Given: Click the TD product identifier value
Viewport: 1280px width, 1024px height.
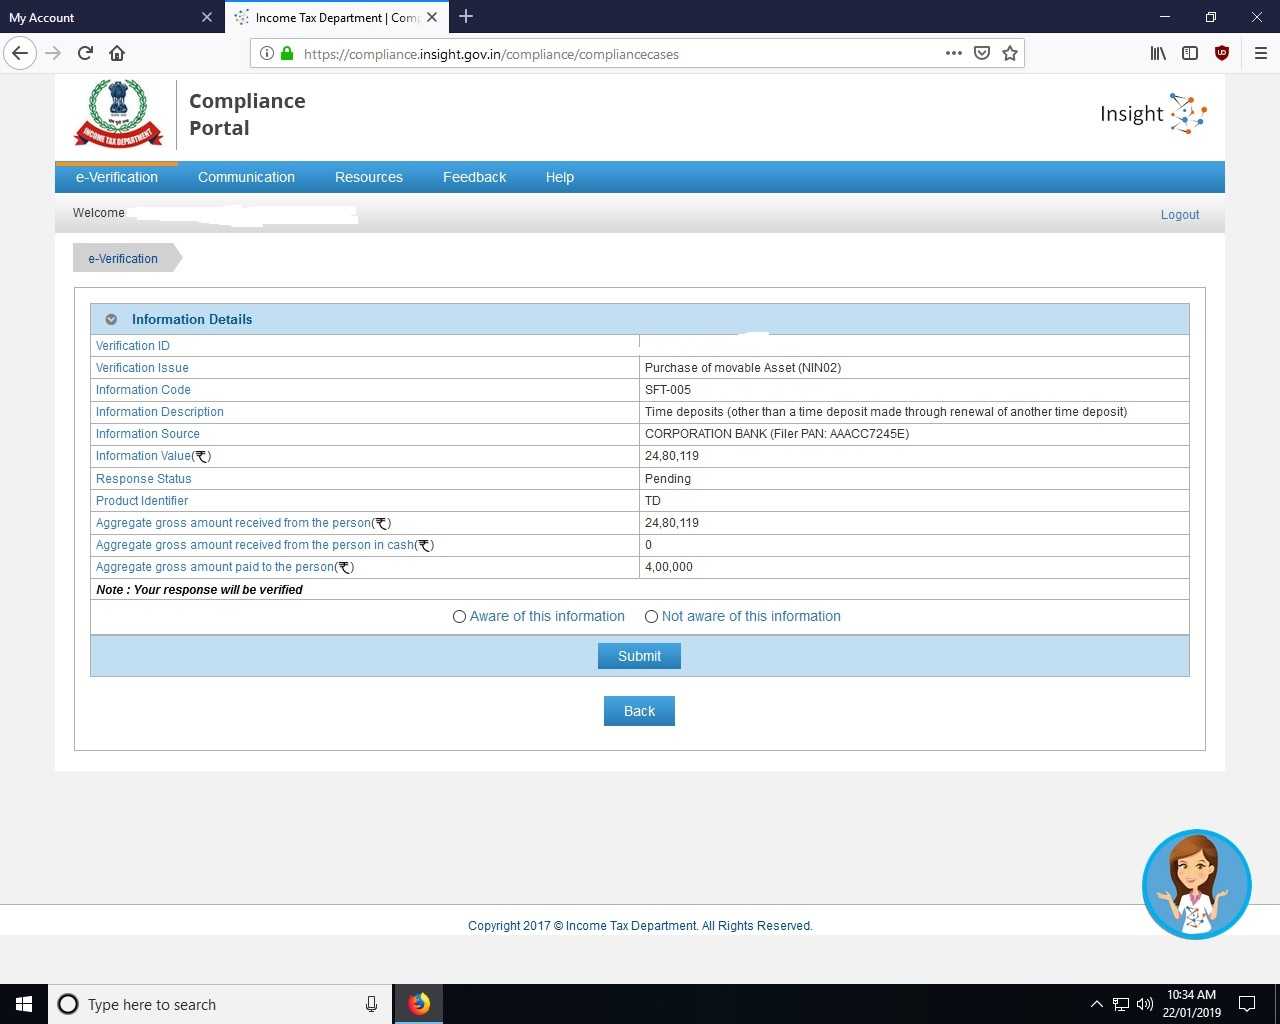Looking at the screenshot, I should (653, 501).
